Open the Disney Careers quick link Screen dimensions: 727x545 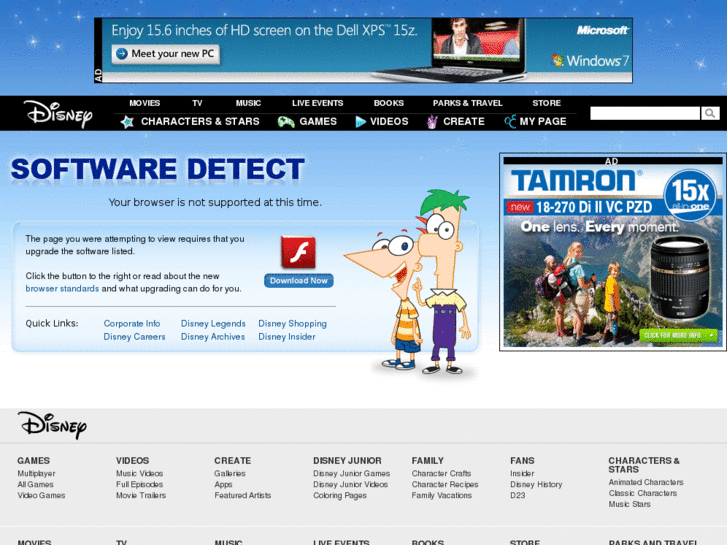134,337
